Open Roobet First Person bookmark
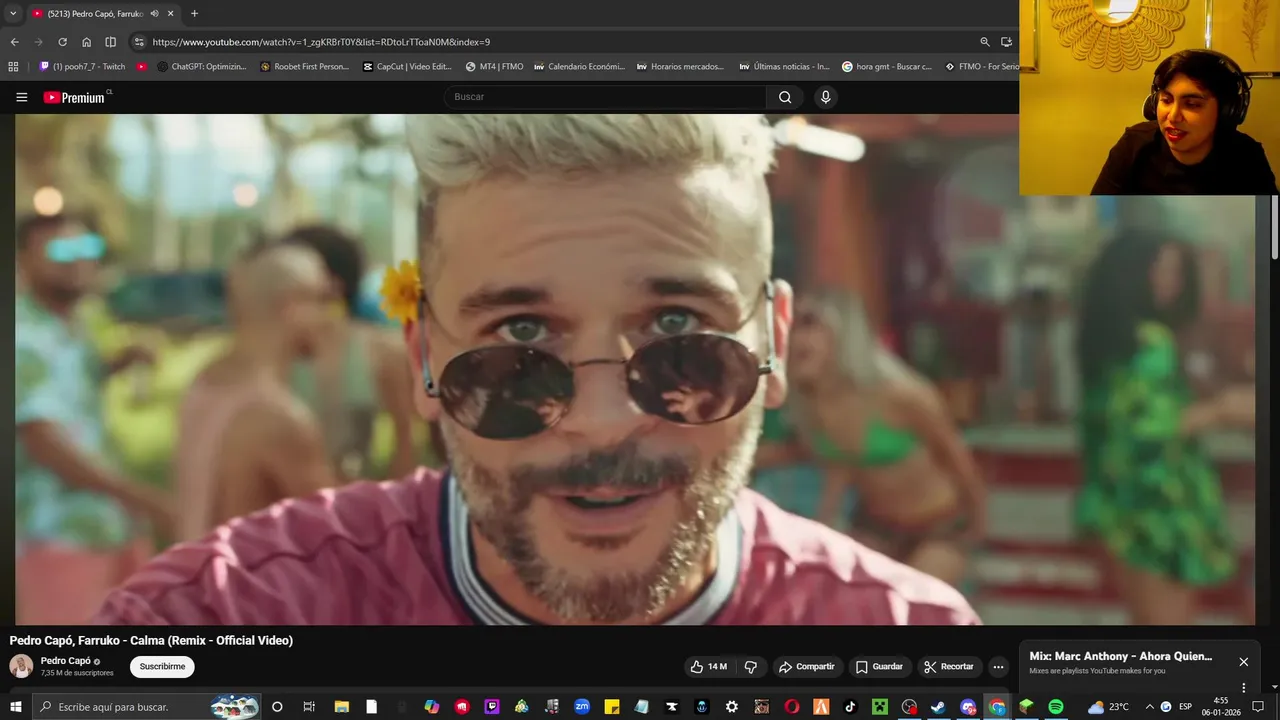The width and height of the screenshot is (1280, 720). coord(305,67)
